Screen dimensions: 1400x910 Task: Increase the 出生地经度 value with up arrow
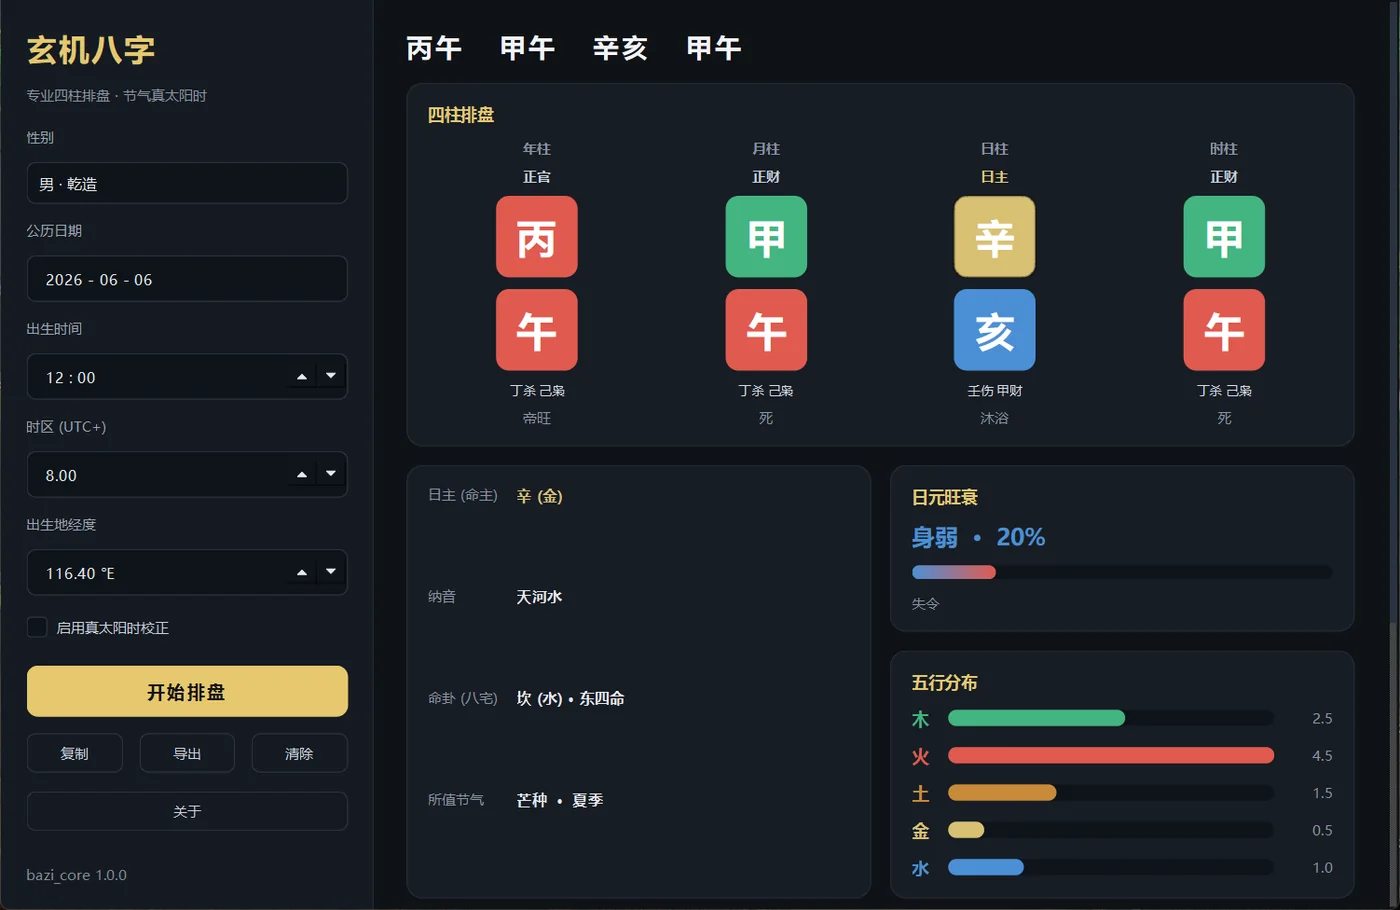302,573
